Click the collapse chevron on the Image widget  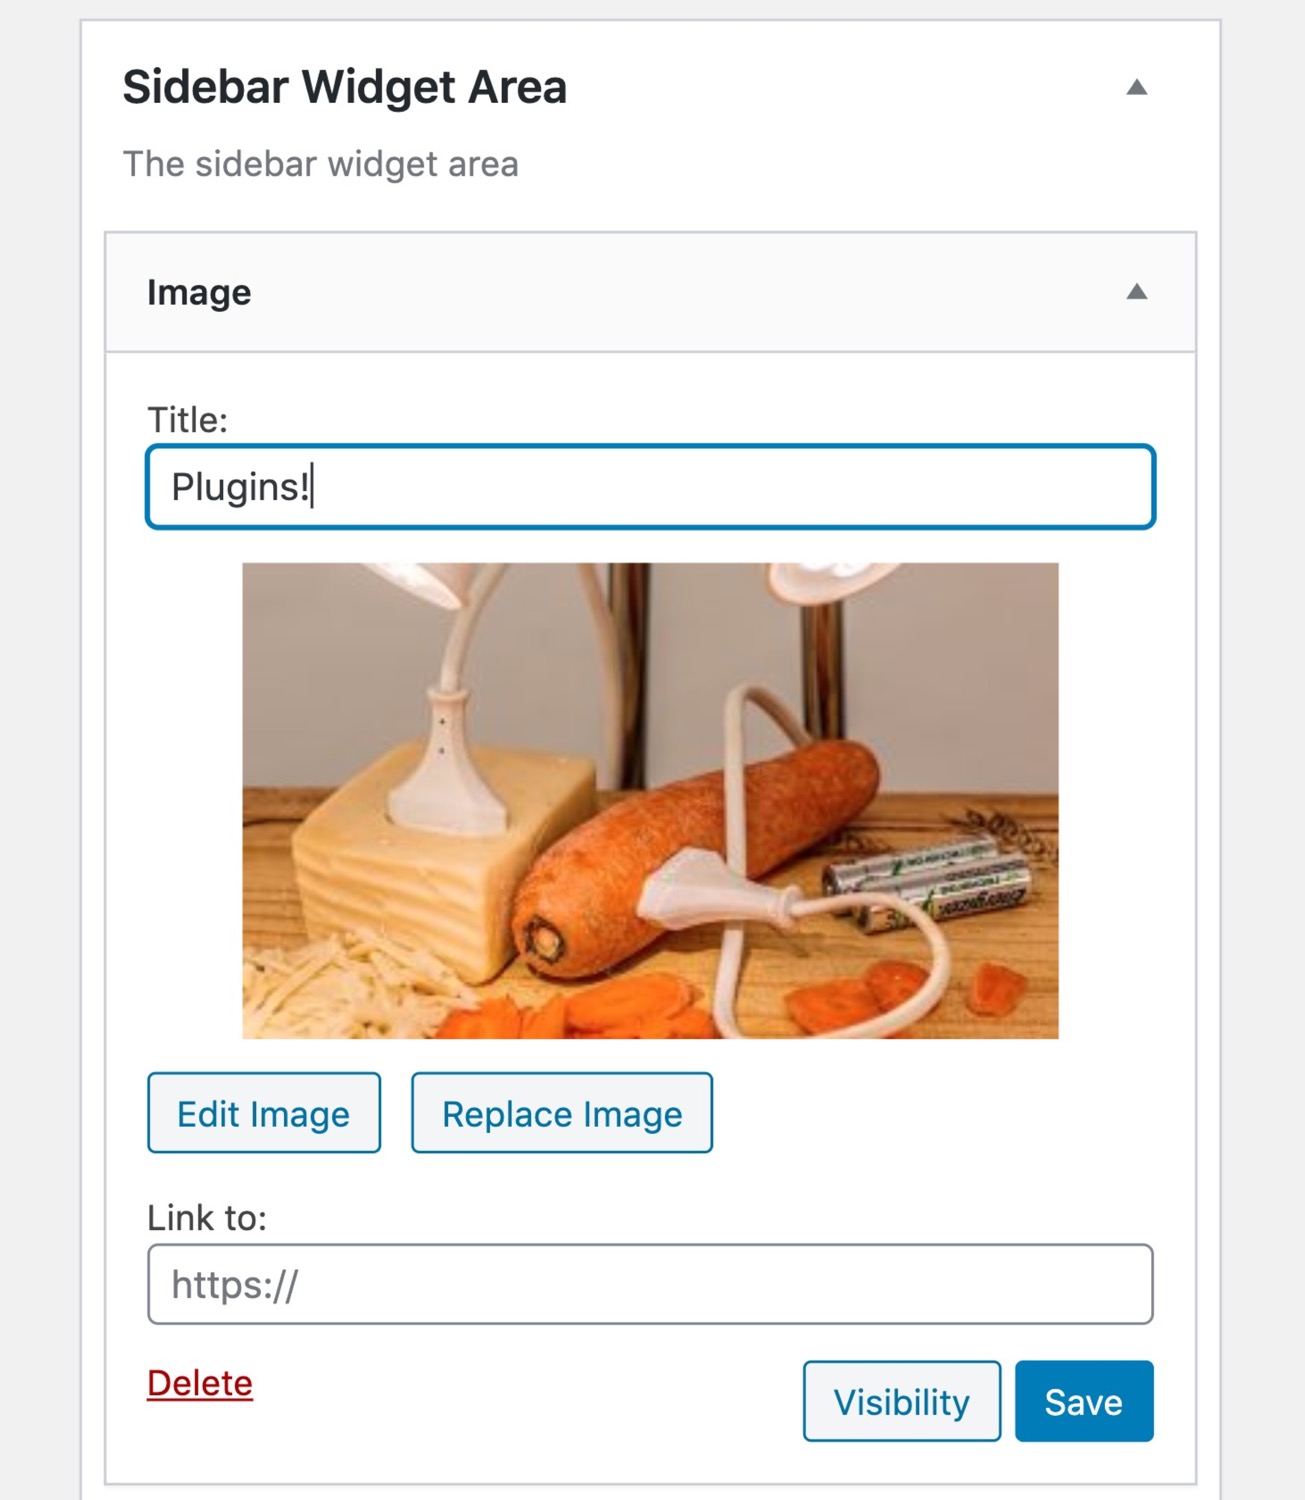tap(1136, 292)
